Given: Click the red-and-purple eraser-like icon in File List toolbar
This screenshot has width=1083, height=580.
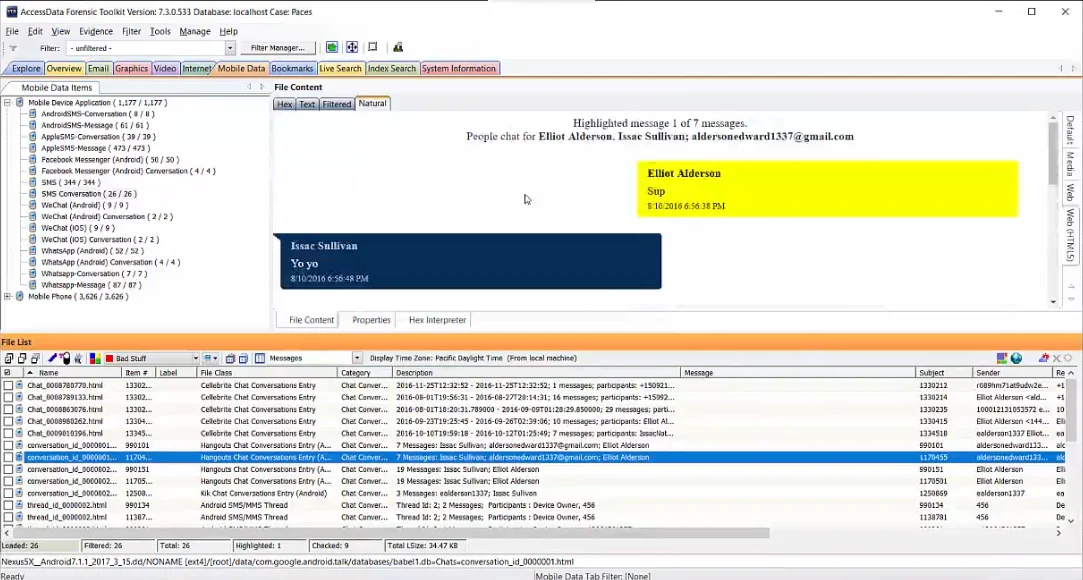Looking at the screenshot, I should (x=1044, y=358).
